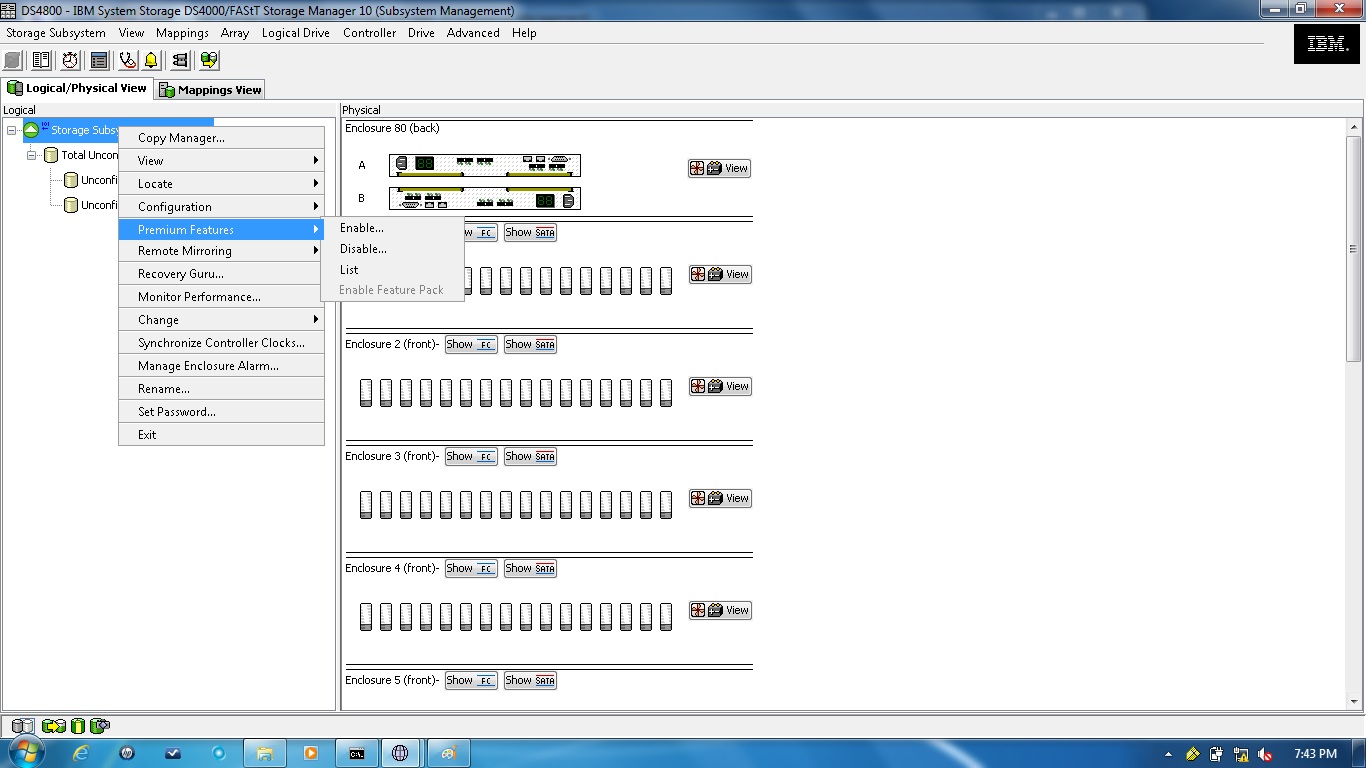This screenshot has width=1366, height=768.
Task: Choose Synchronize Controller Clocks... menu entry
Action: coord(221,342)
